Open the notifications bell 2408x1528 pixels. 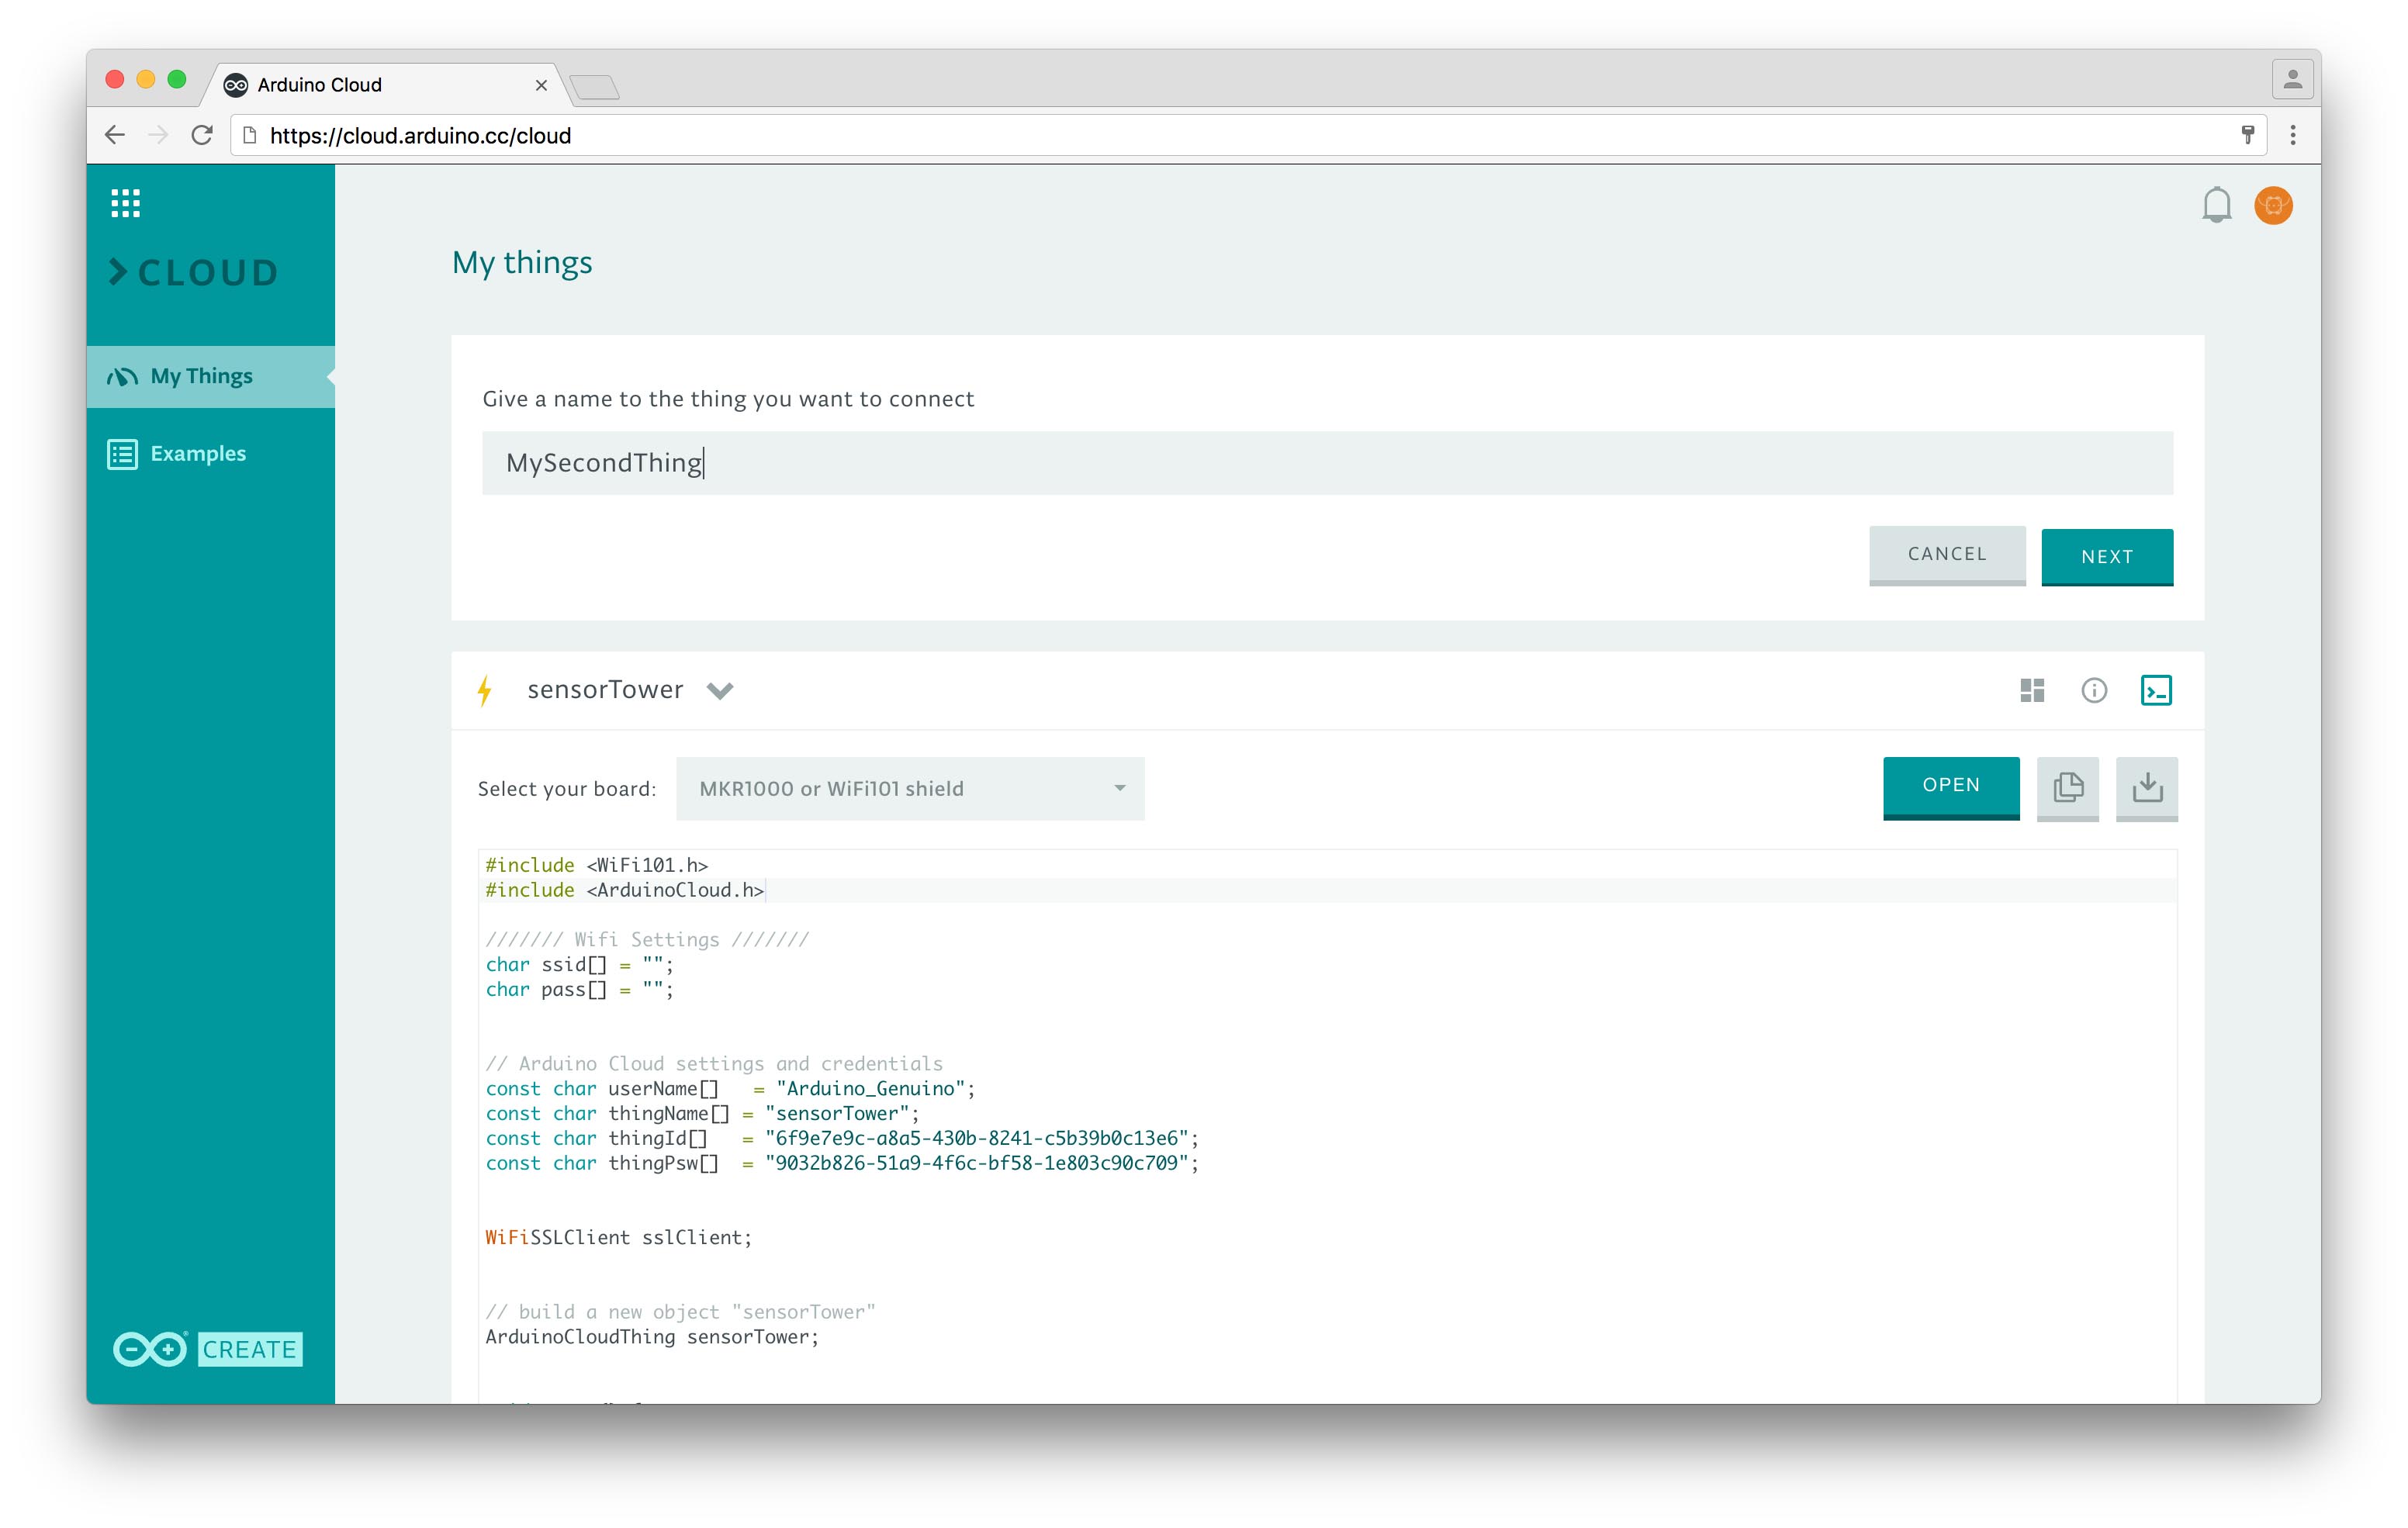2216,205
